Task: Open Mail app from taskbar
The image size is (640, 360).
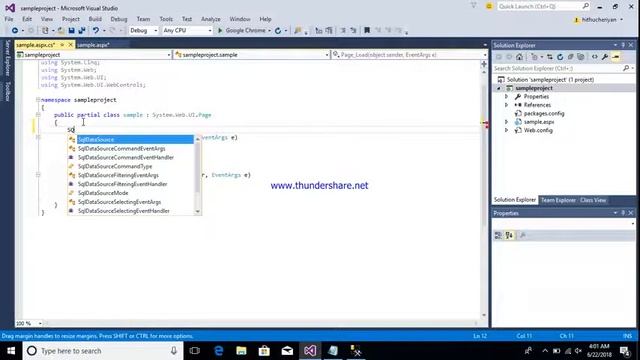Action: (287, 351)
